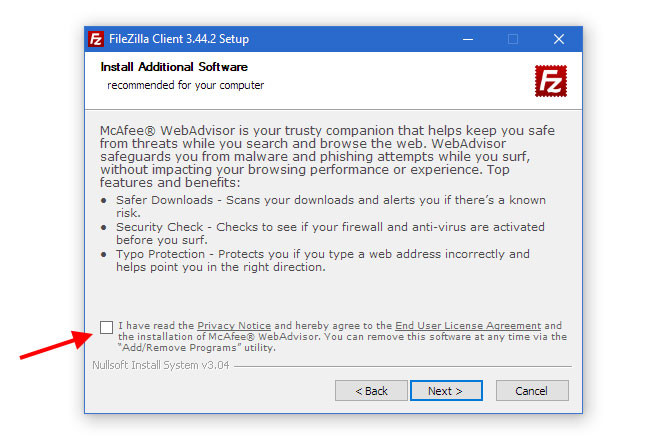Tick the agree to McAfee WebAdvisor checkbox

(107, 327)
